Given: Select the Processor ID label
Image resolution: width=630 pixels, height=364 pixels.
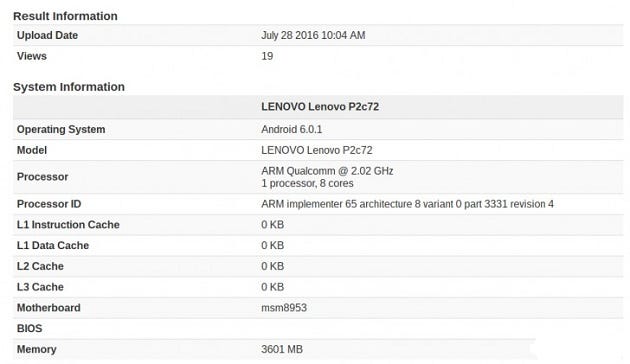Looking at the screenshot, I should click(x=49, y=204).
